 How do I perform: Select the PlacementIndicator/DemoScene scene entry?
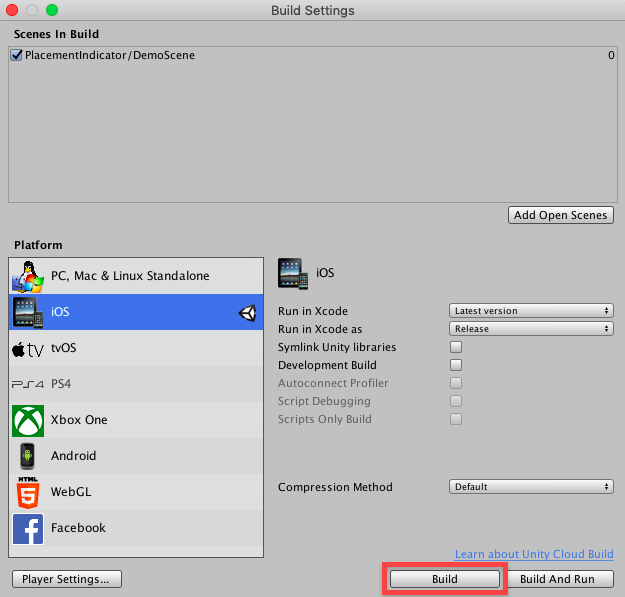coord(313,55)
